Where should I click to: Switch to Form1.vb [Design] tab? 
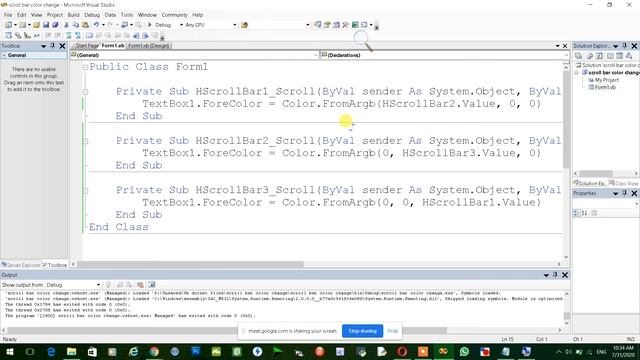[x=149, y=46]
